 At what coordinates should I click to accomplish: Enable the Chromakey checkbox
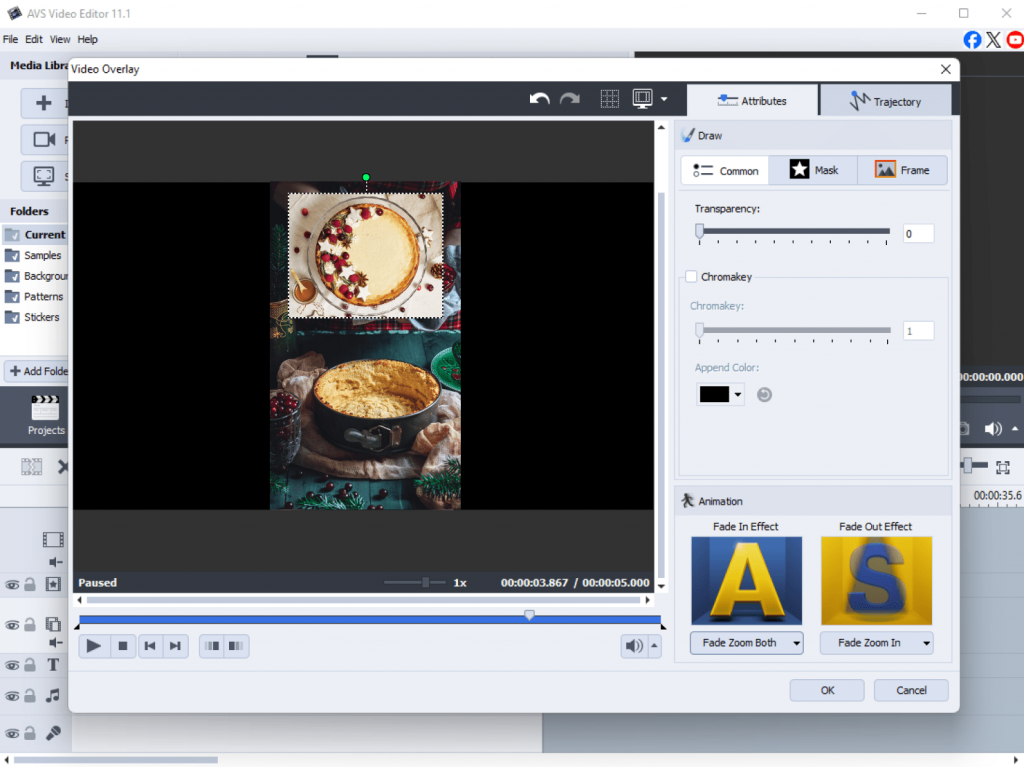(691, 277)
